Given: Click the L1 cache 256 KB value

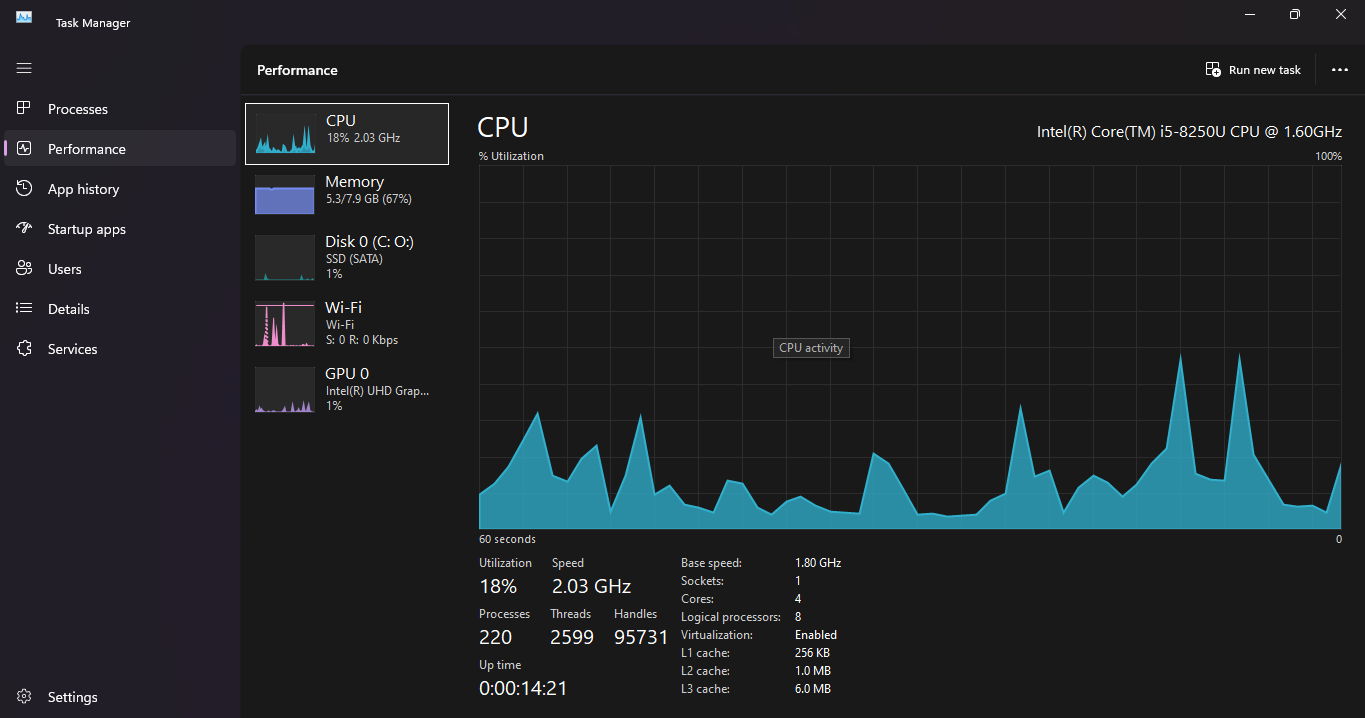Looking at the screenshot, I should coord(812,653).
